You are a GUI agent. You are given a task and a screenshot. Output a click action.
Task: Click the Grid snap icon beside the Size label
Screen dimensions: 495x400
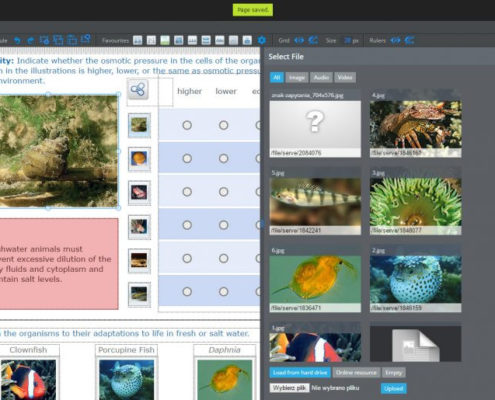tap(313, 40)
